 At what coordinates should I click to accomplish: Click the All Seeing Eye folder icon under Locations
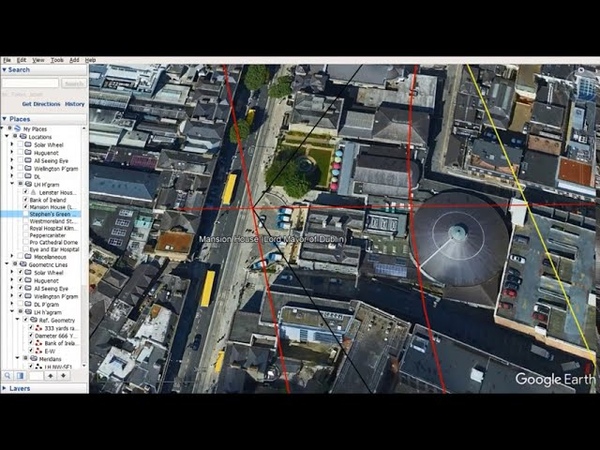point(28,160)
